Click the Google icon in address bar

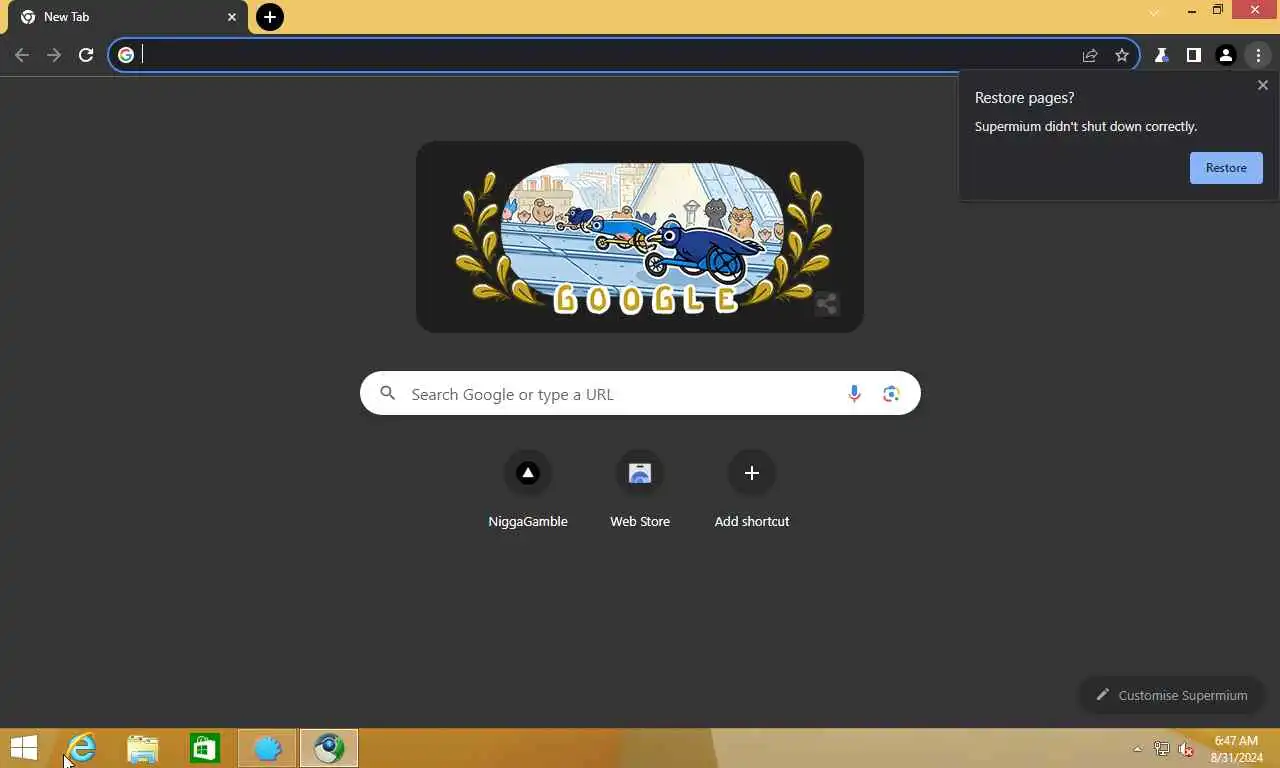126,55
